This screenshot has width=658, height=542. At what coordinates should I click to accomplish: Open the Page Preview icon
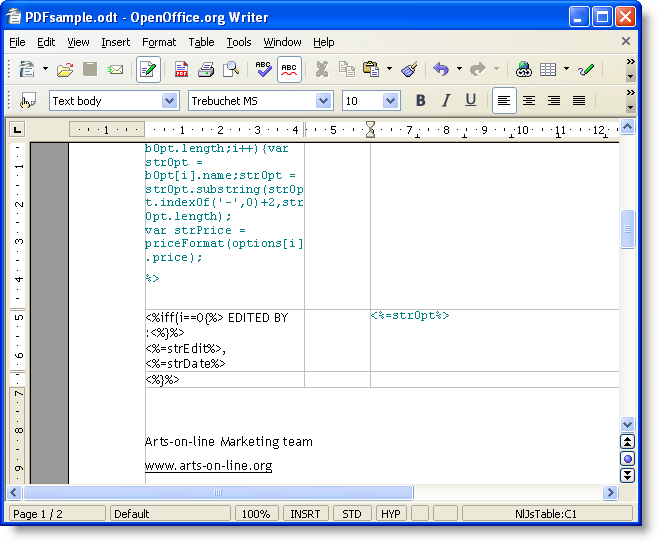click(x=231, y=70)
